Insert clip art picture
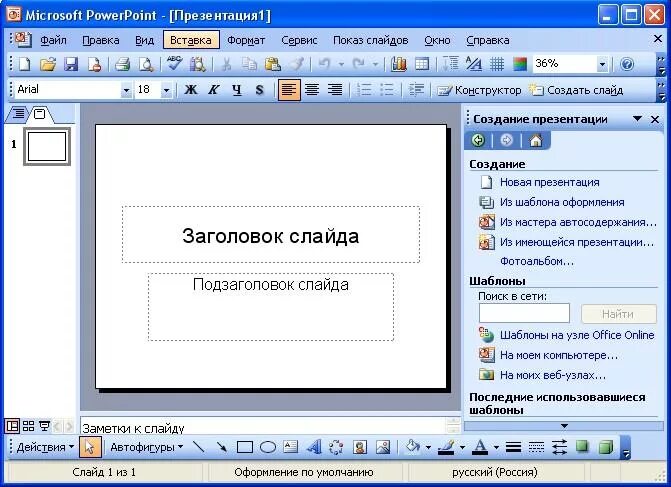The width and height of the screenshot is (671, 487). coord(360,447)
